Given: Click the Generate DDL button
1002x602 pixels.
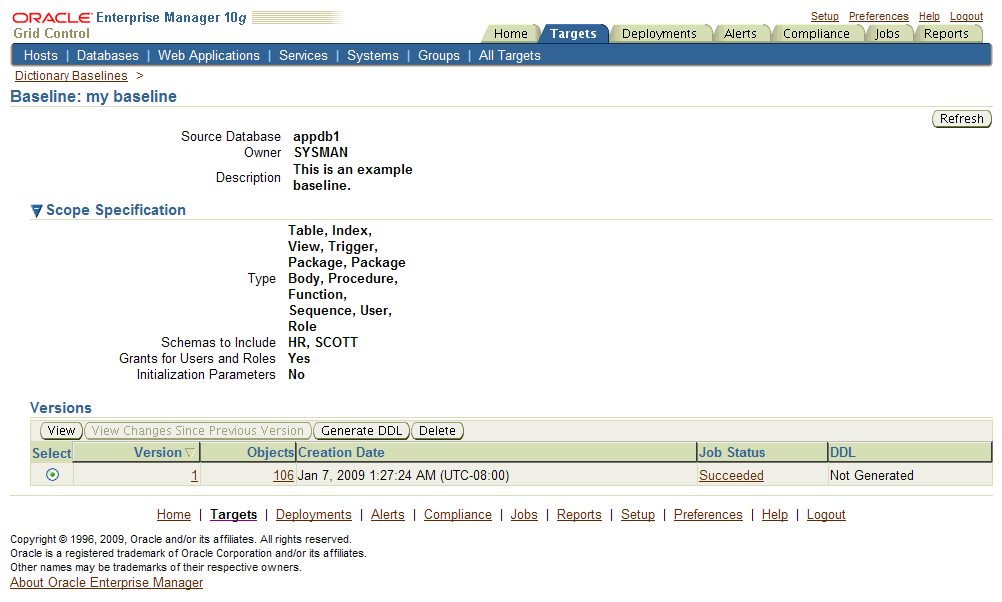Looking at the screenshot, I should click(361, 431).
